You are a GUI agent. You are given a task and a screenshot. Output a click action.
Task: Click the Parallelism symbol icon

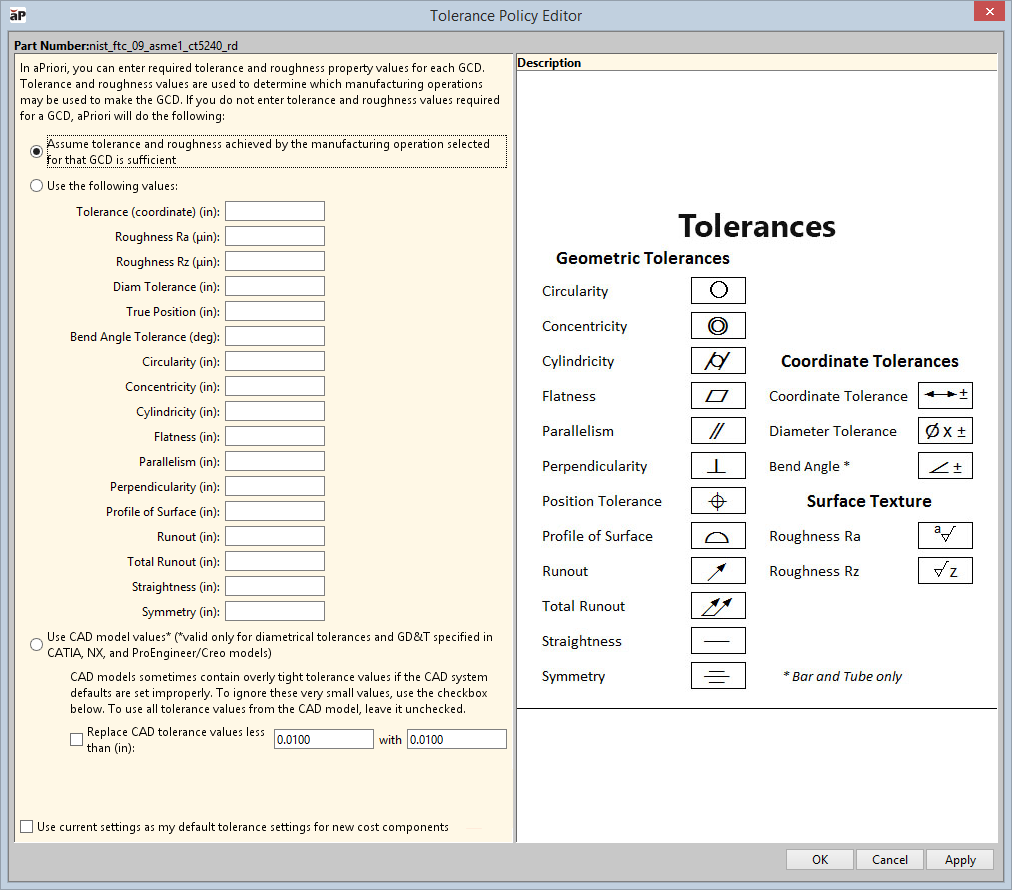tap(718, 430)
